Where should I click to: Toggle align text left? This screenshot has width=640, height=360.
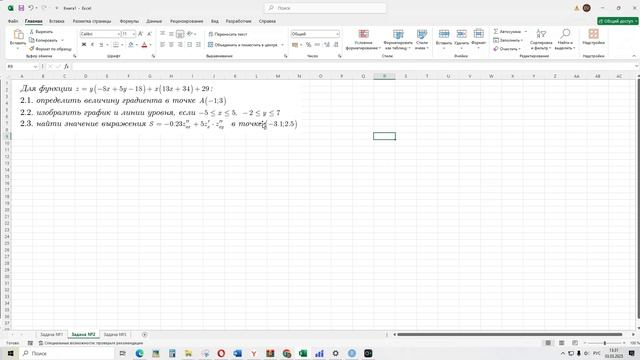coord(162,44)
